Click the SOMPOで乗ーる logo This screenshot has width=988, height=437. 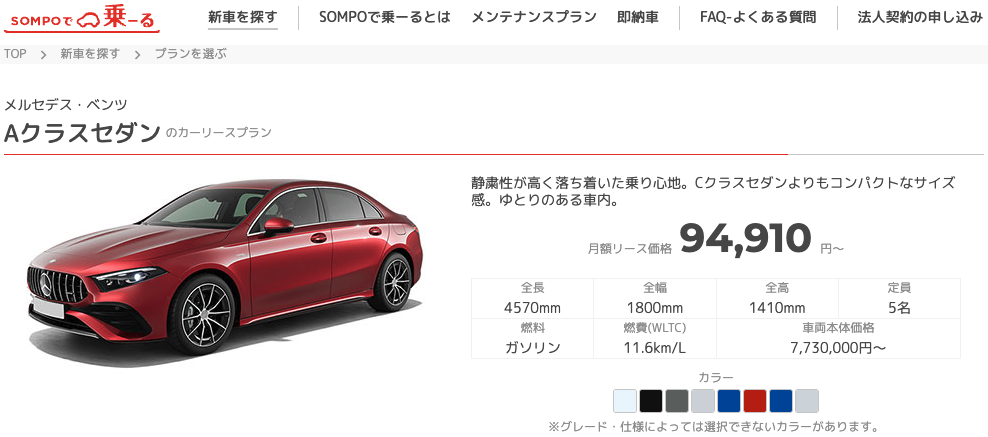[82, 18]
